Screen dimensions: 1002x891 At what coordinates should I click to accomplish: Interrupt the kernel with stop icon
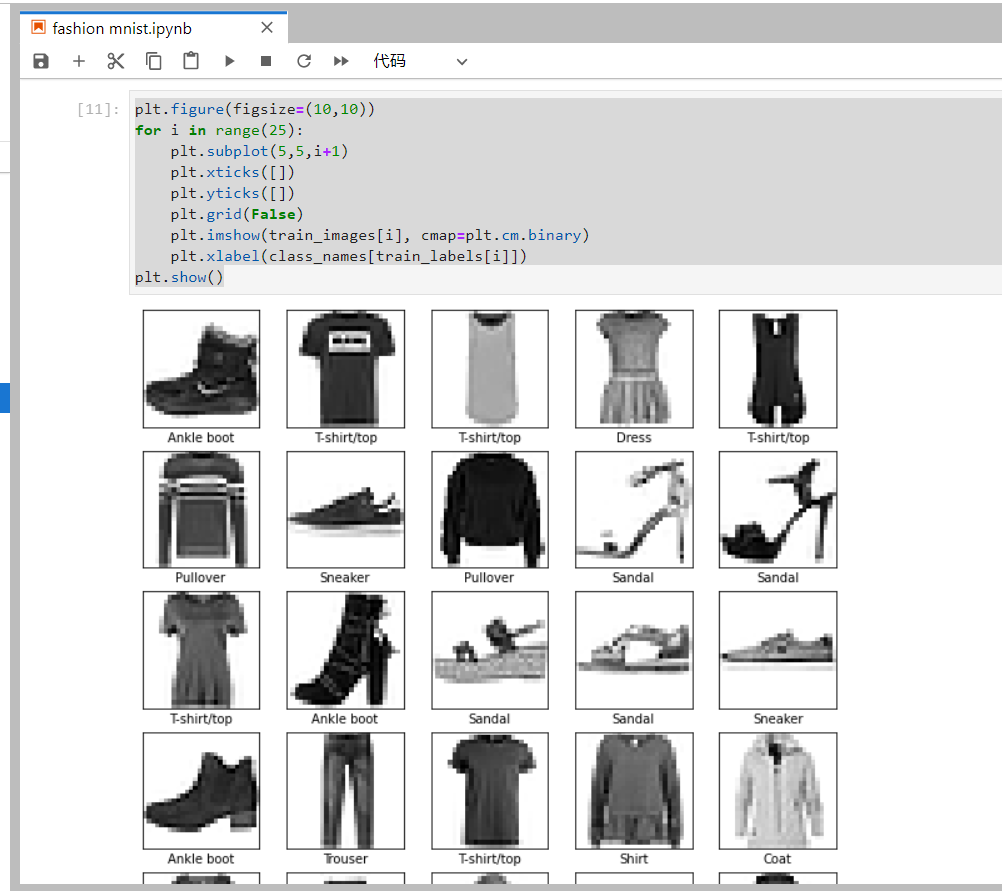tap(266, 61)
